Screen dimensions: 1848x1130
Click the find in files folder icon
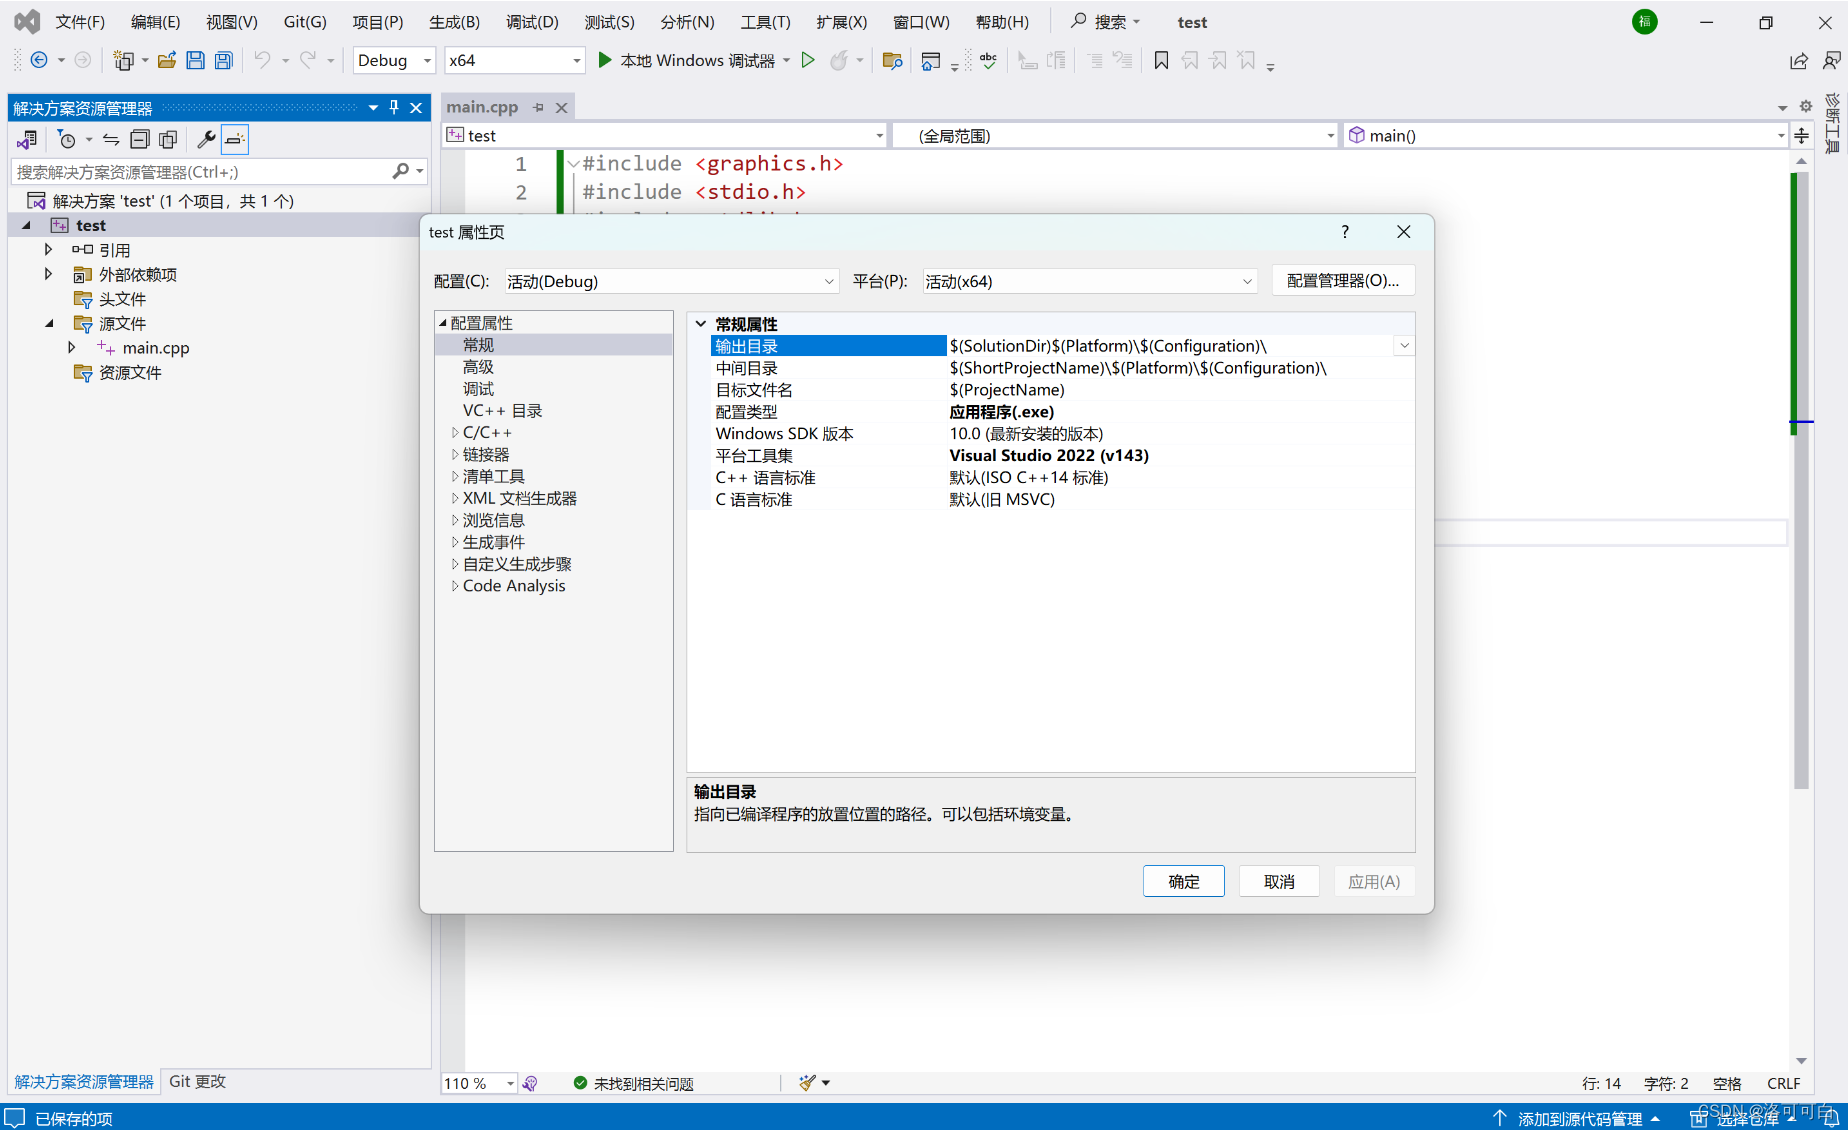[x=893, y=60]
